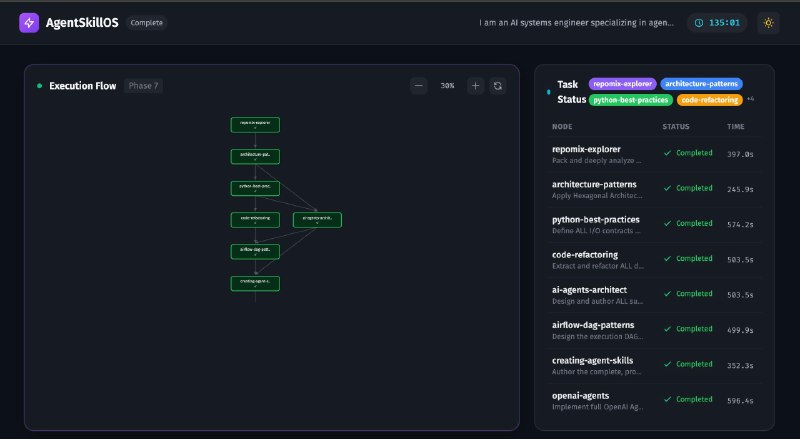Click the blue architecture-patterns tag
The width and height of the screenshot is (800, 439).
click(701, 84)
